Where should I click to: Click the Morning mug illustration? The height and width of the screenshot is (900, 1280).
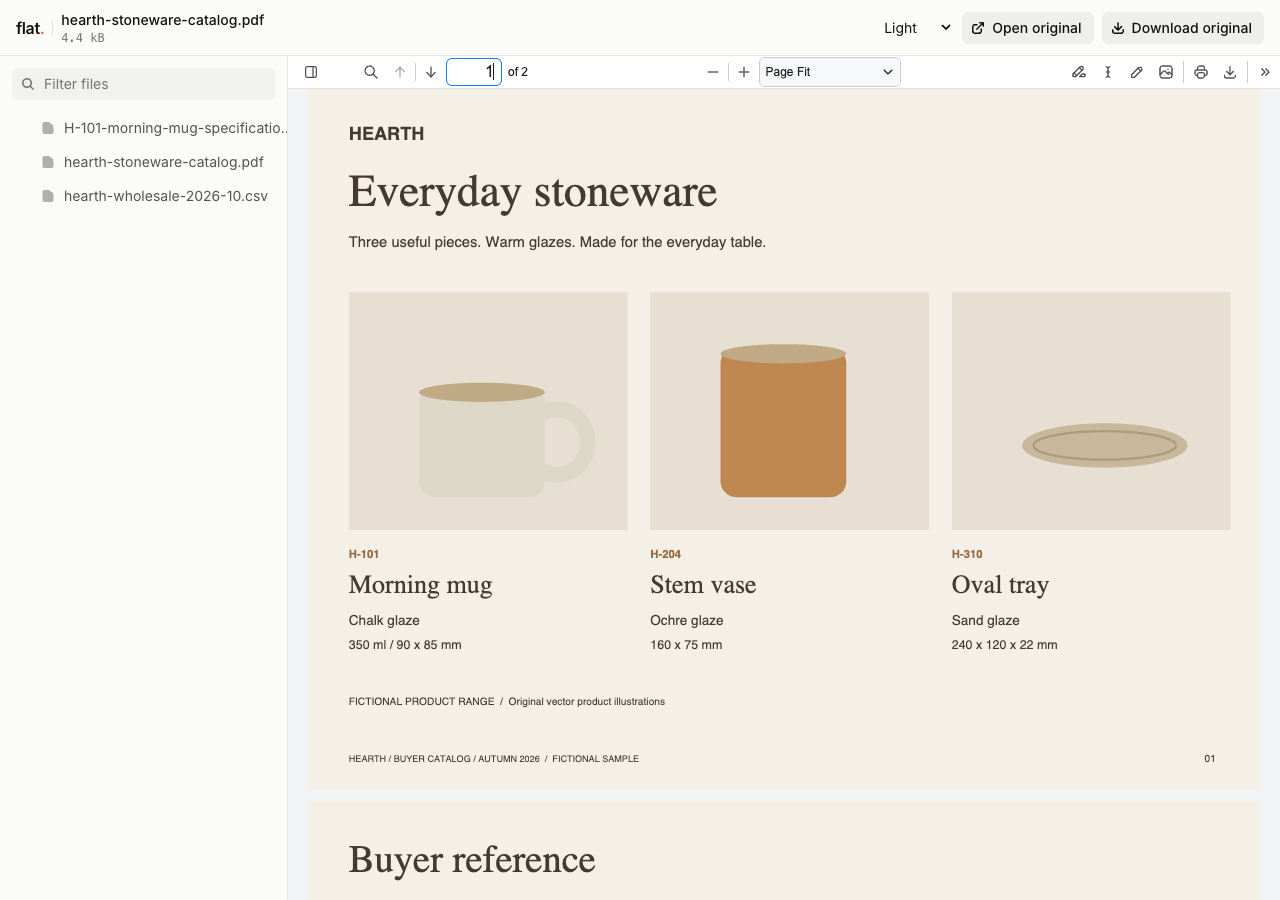pos(488,411)
